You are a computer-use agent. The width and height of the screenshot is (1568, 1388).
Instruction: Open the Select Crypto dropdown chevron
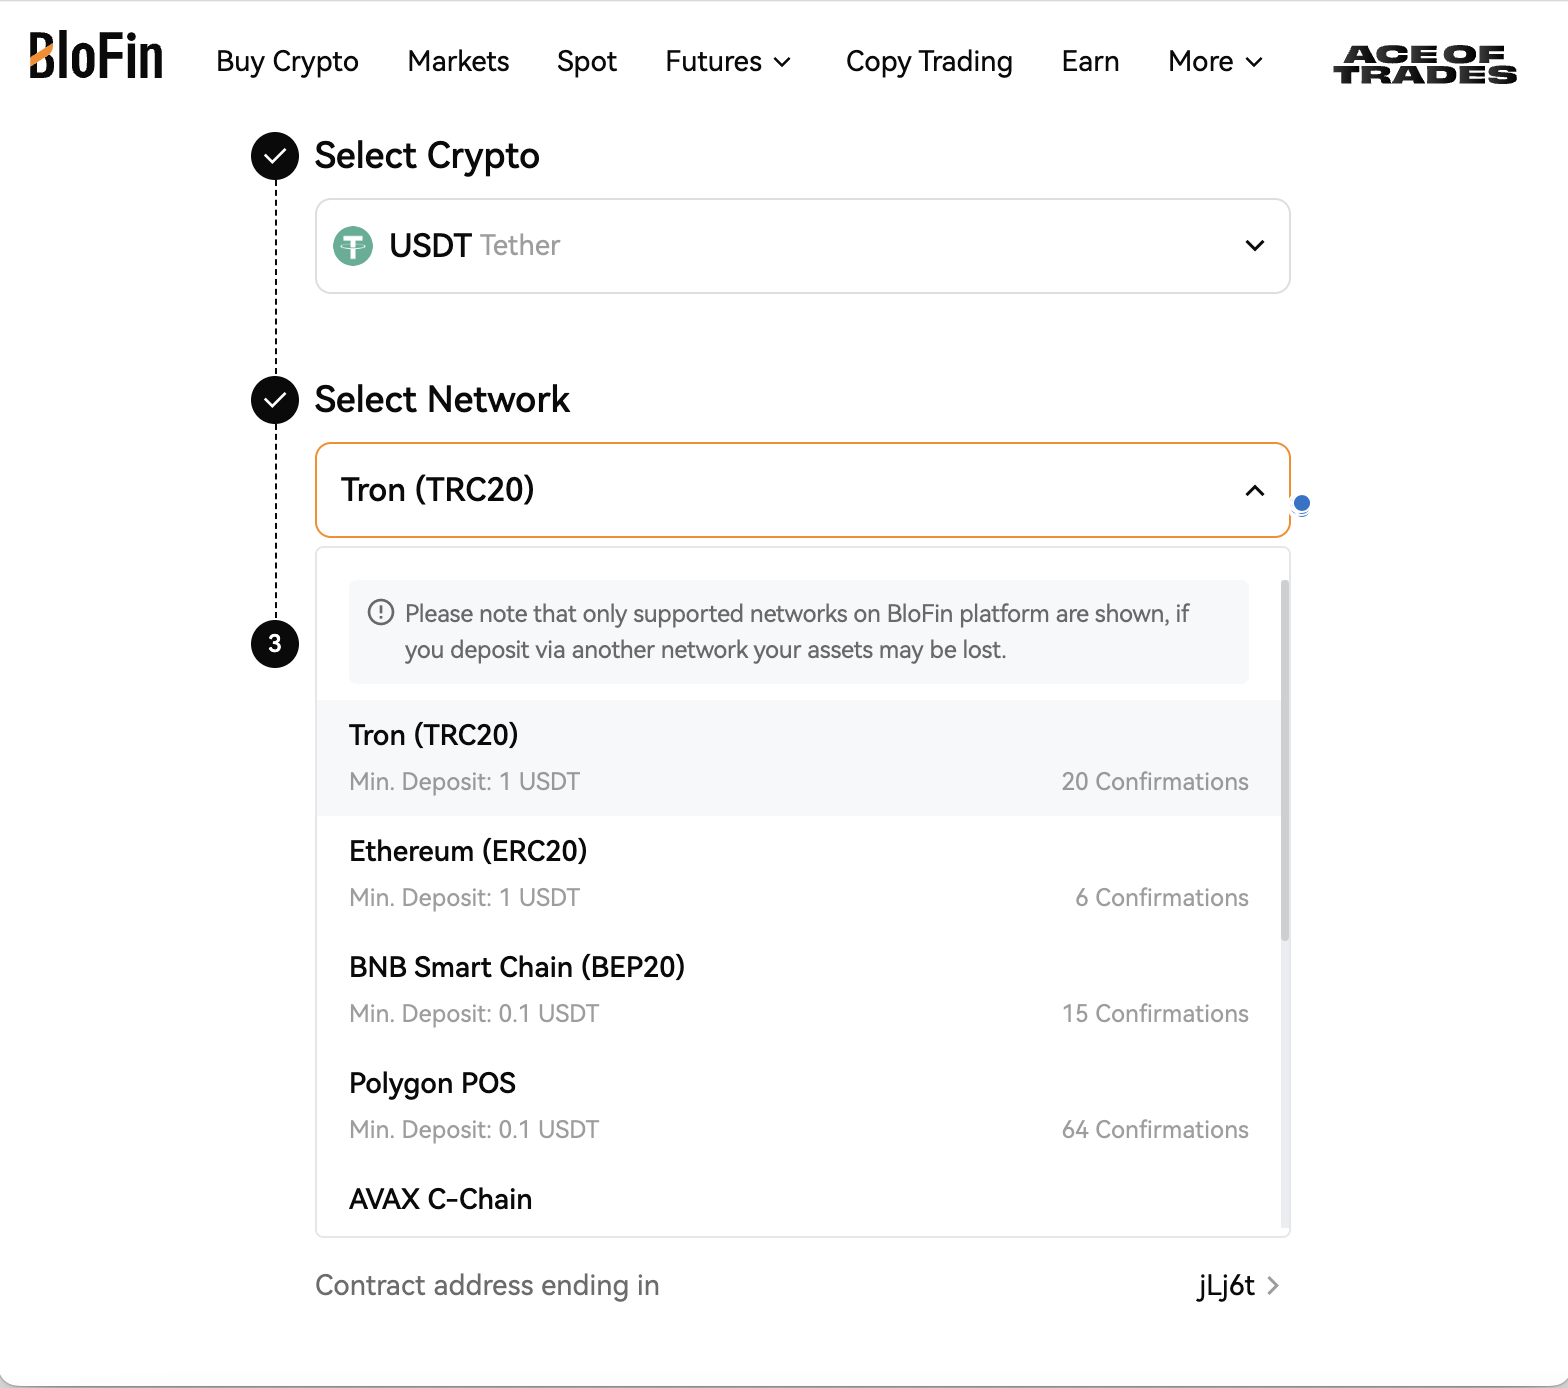1255,246
